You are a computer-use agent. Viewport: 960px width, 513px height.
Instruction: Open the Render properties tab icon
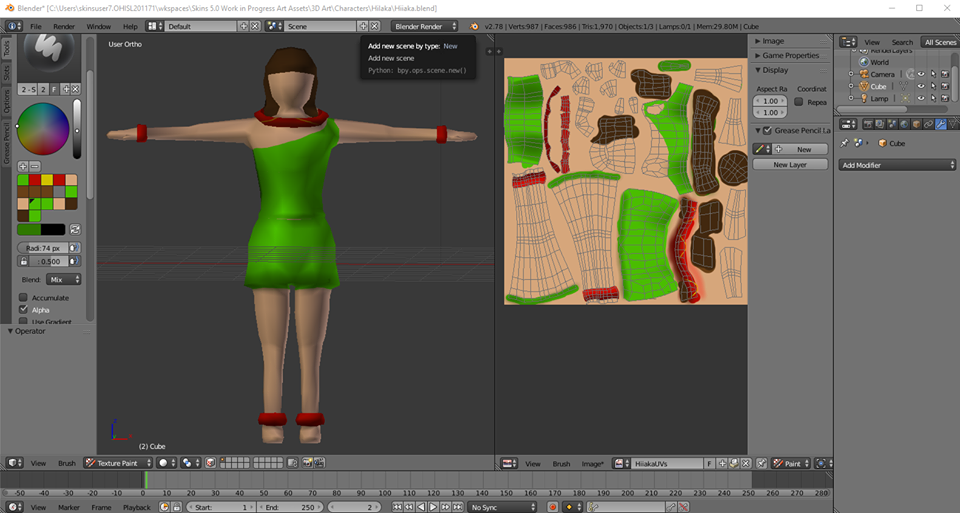coord(868,124)
